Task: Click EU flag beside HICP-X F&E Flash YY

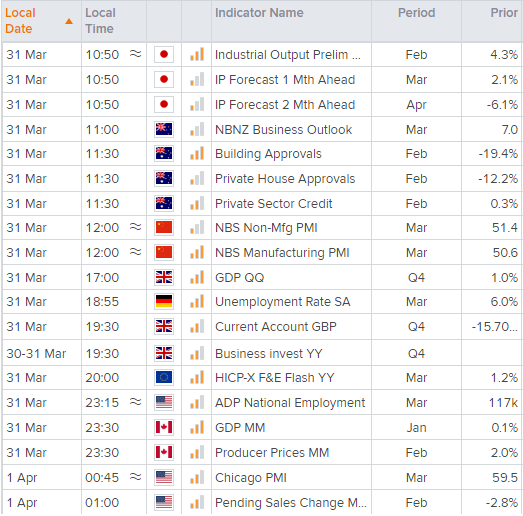Action: point(164,378)
